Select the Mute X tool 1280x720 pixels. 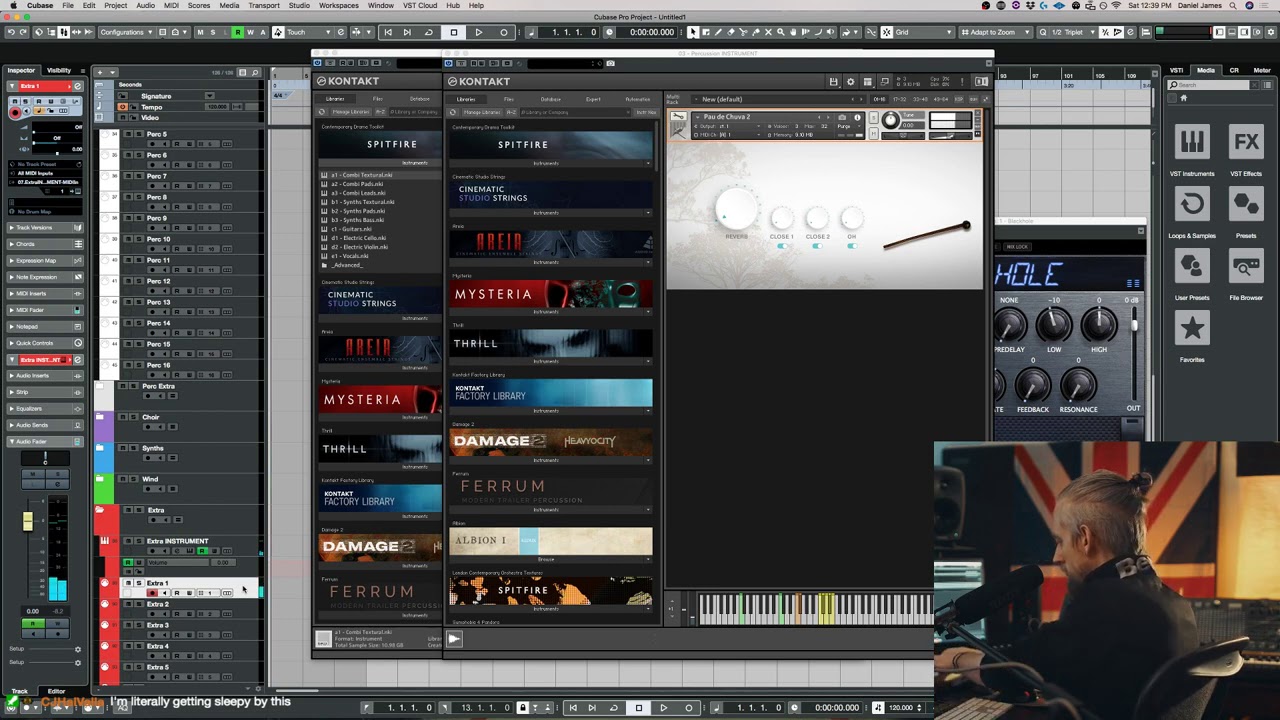(768, 32)
